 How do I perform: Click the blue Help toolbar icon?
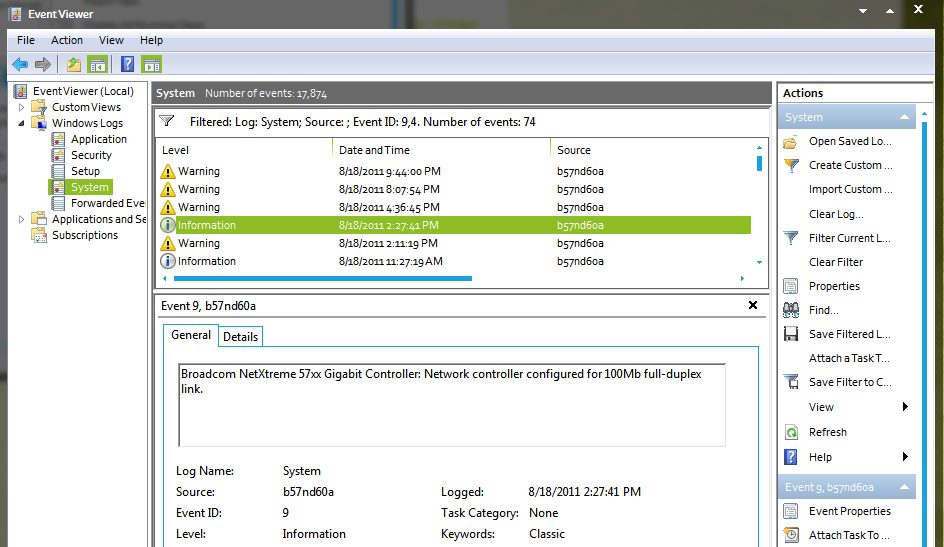click(127, 65)
